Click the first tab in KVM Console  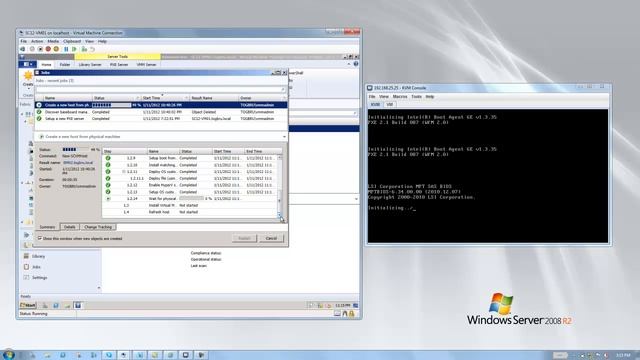click(375, 104)
